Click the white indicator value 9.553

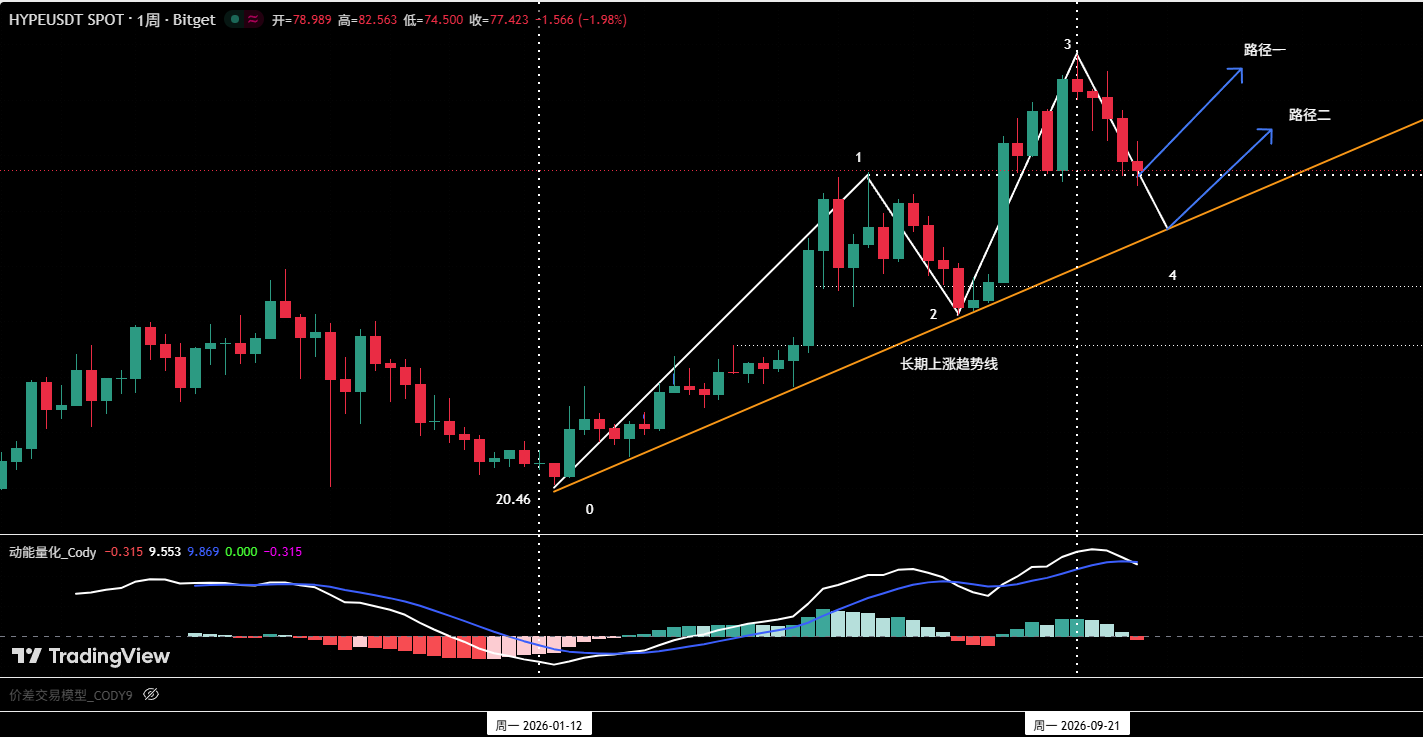(x=164, y=552)
